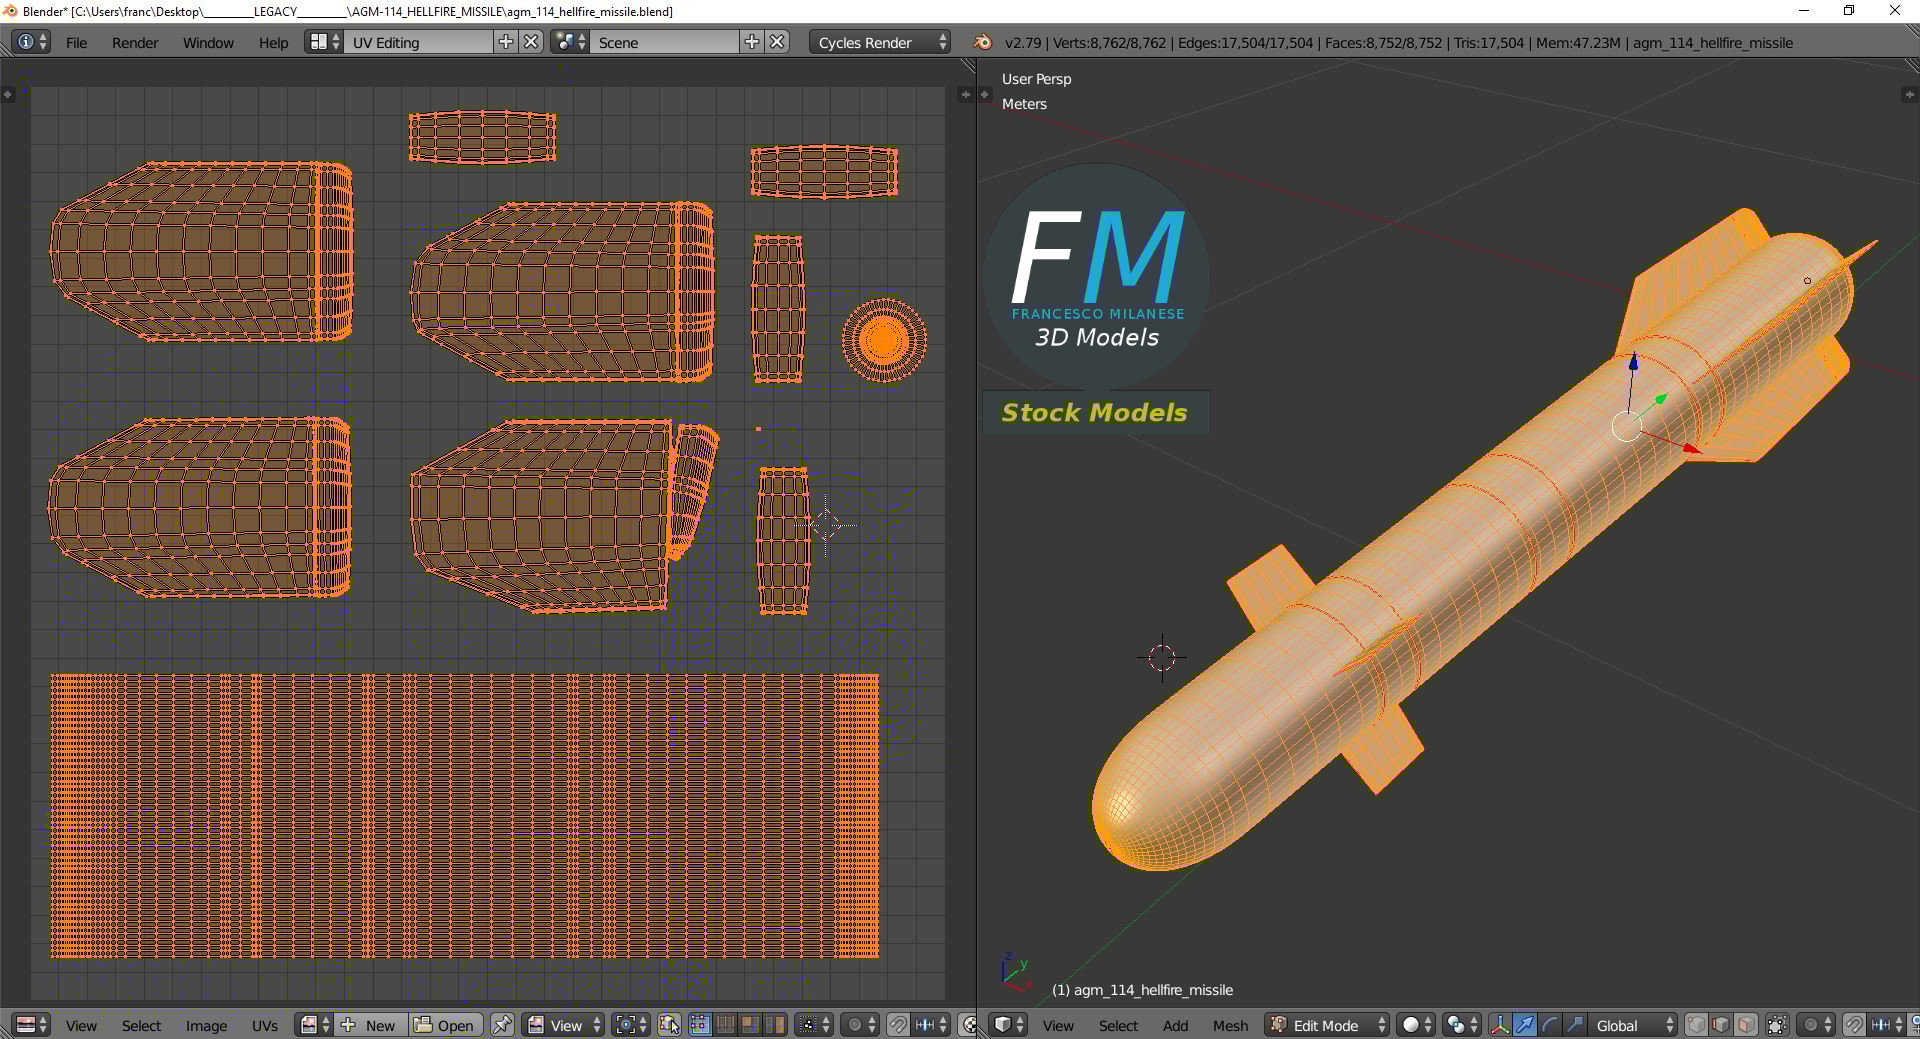Pin the image in the UV editor
The height and width of the screenshot is (1039, 1920).
(502, 1025)
